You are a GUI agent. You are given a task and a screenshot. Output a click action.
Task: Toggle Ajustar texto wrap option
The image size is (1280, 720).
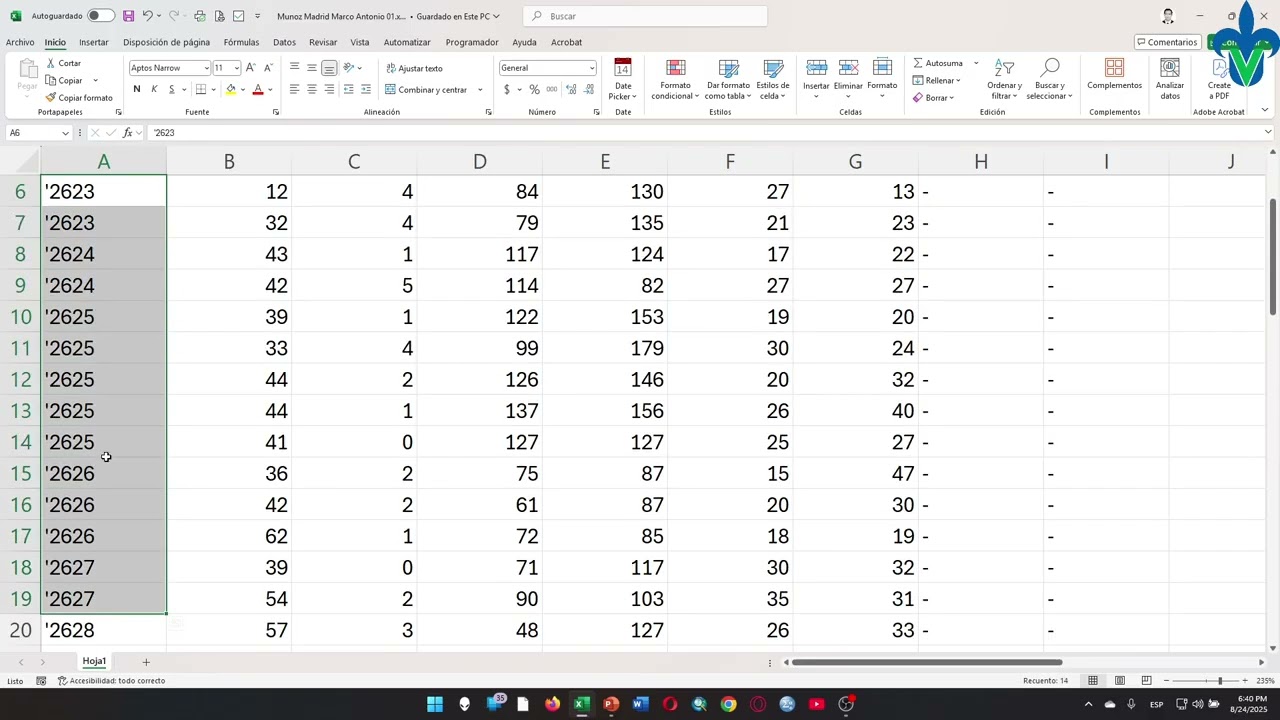pyautogui.click(x=414, y=68)
